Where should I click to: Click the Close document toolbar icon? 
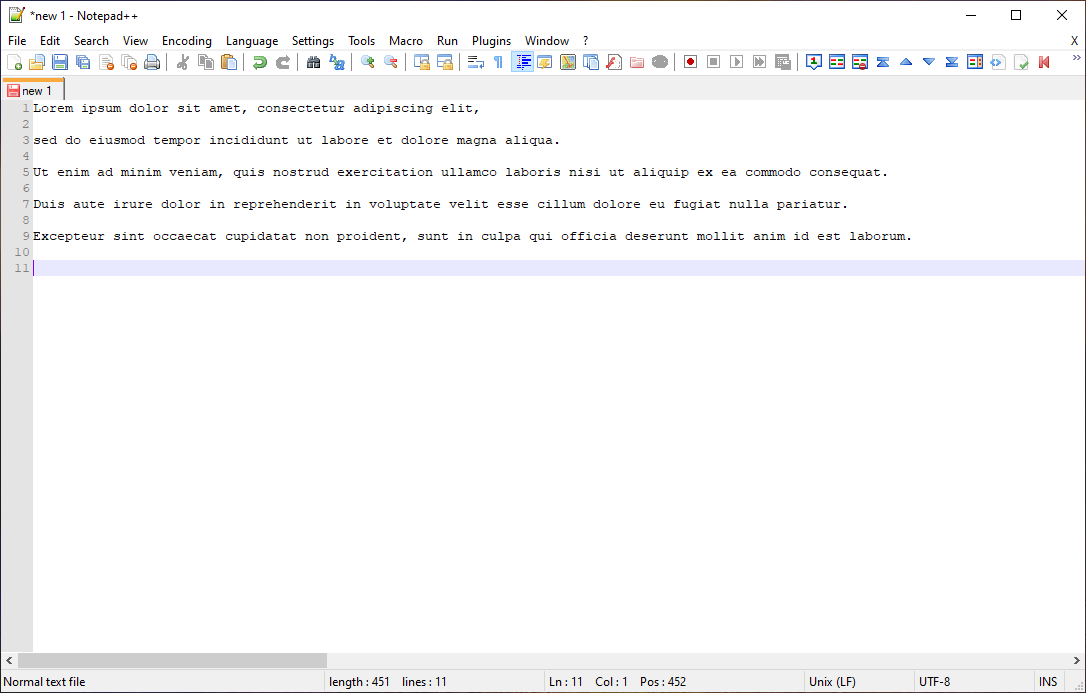click(106, 62)
